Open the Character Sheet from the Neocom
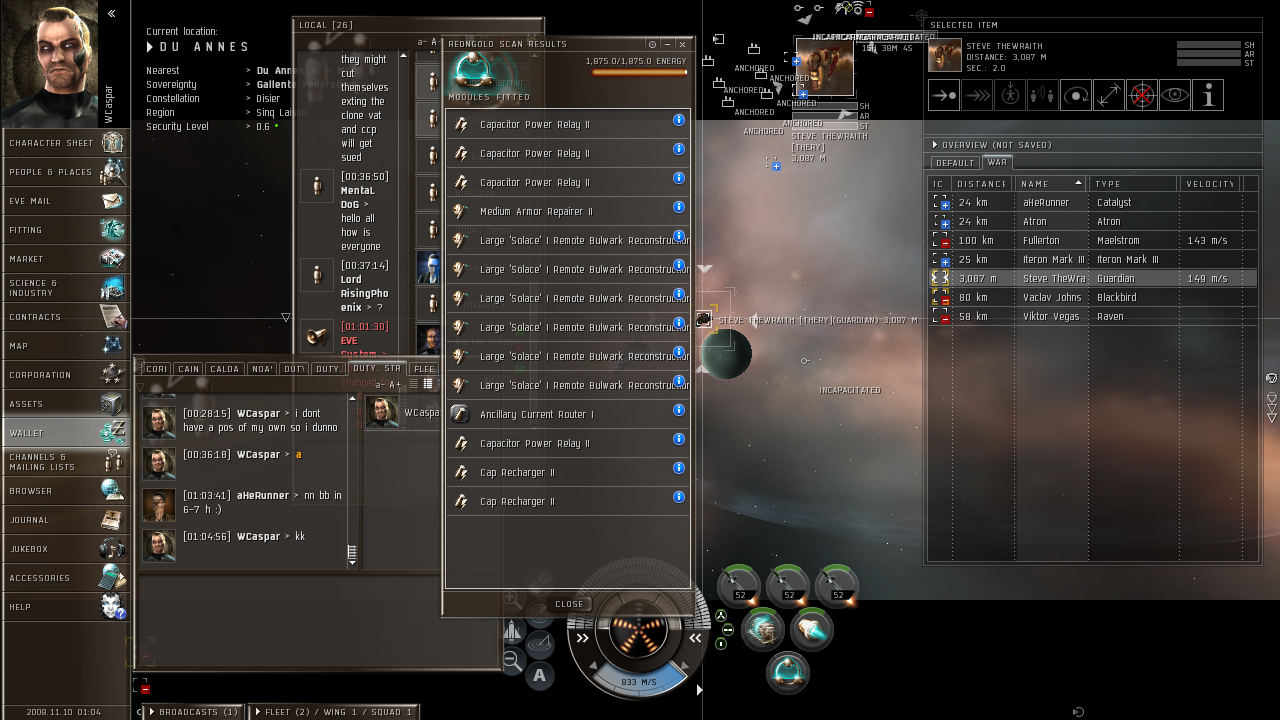Viewport: 1280px width, 720px height. (x=66, y=143)
